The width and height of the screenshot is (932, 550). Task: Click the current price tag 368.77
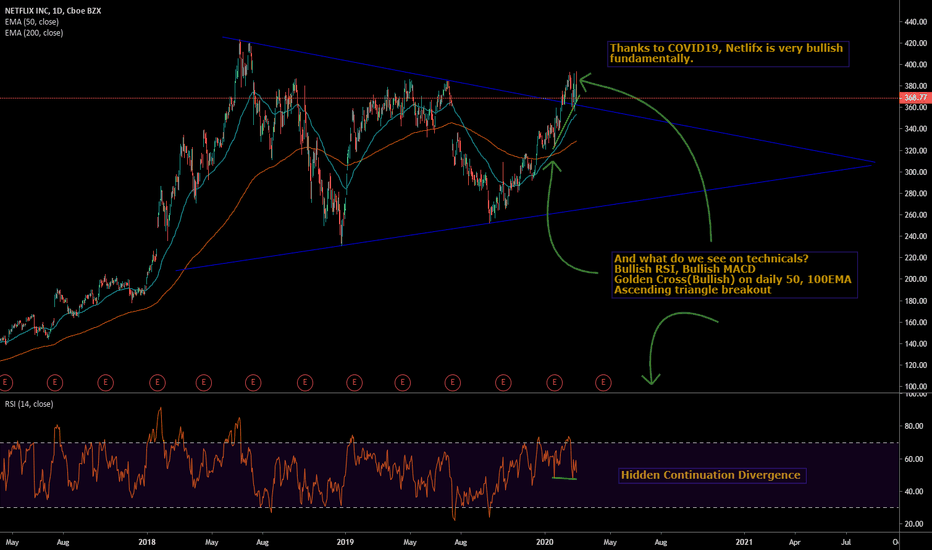point(916,98)
